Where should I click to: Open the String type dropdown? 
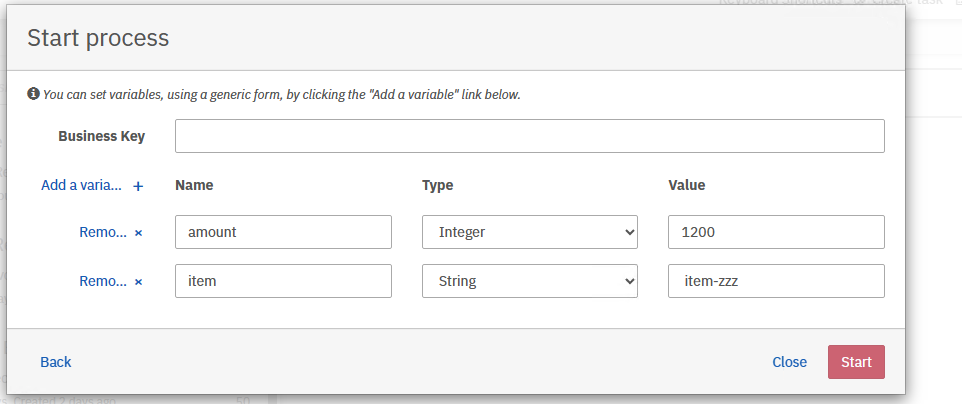click(x=529, y=281)
